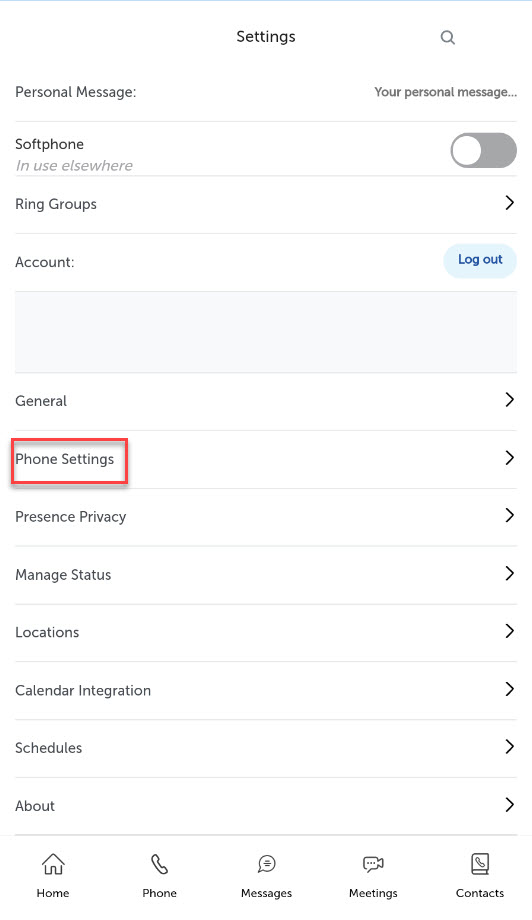Edit the personal message field
This screenshot has width=532, height=920.
coord(446,92)
